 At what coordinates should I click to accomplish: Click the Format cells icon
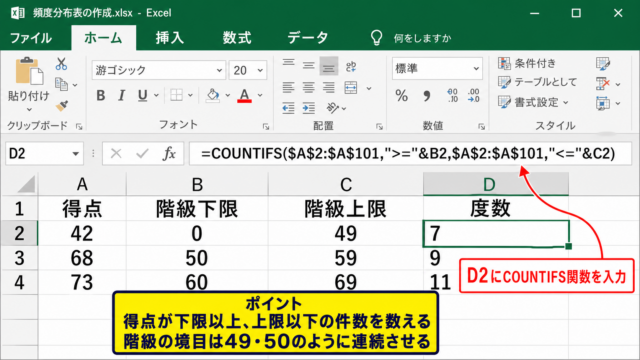(603, 103)
